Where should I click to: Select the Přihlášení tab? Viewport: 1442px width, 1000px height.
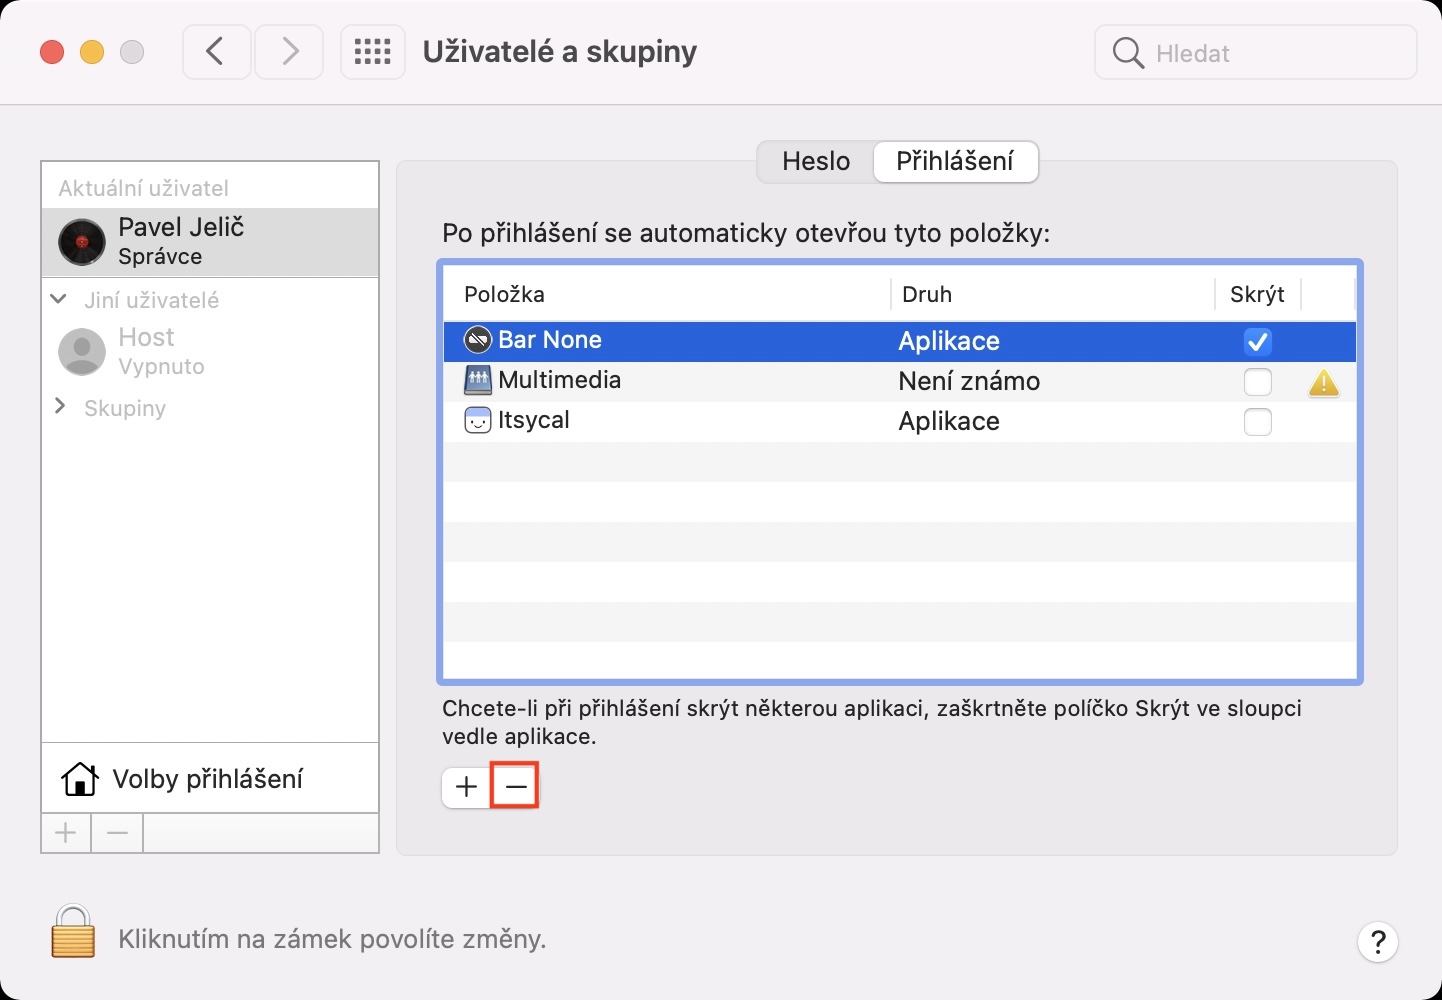click(954, 161)
